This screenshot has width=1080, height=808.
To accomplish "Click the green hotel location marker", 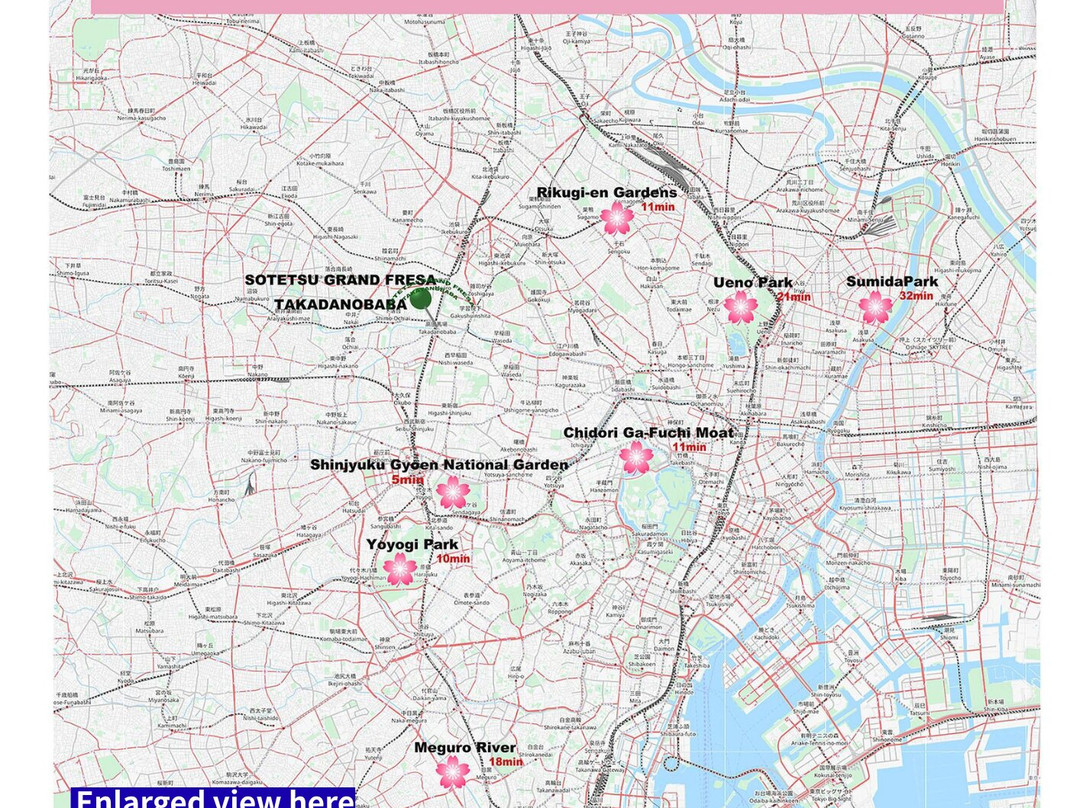I will coord(420,300).
